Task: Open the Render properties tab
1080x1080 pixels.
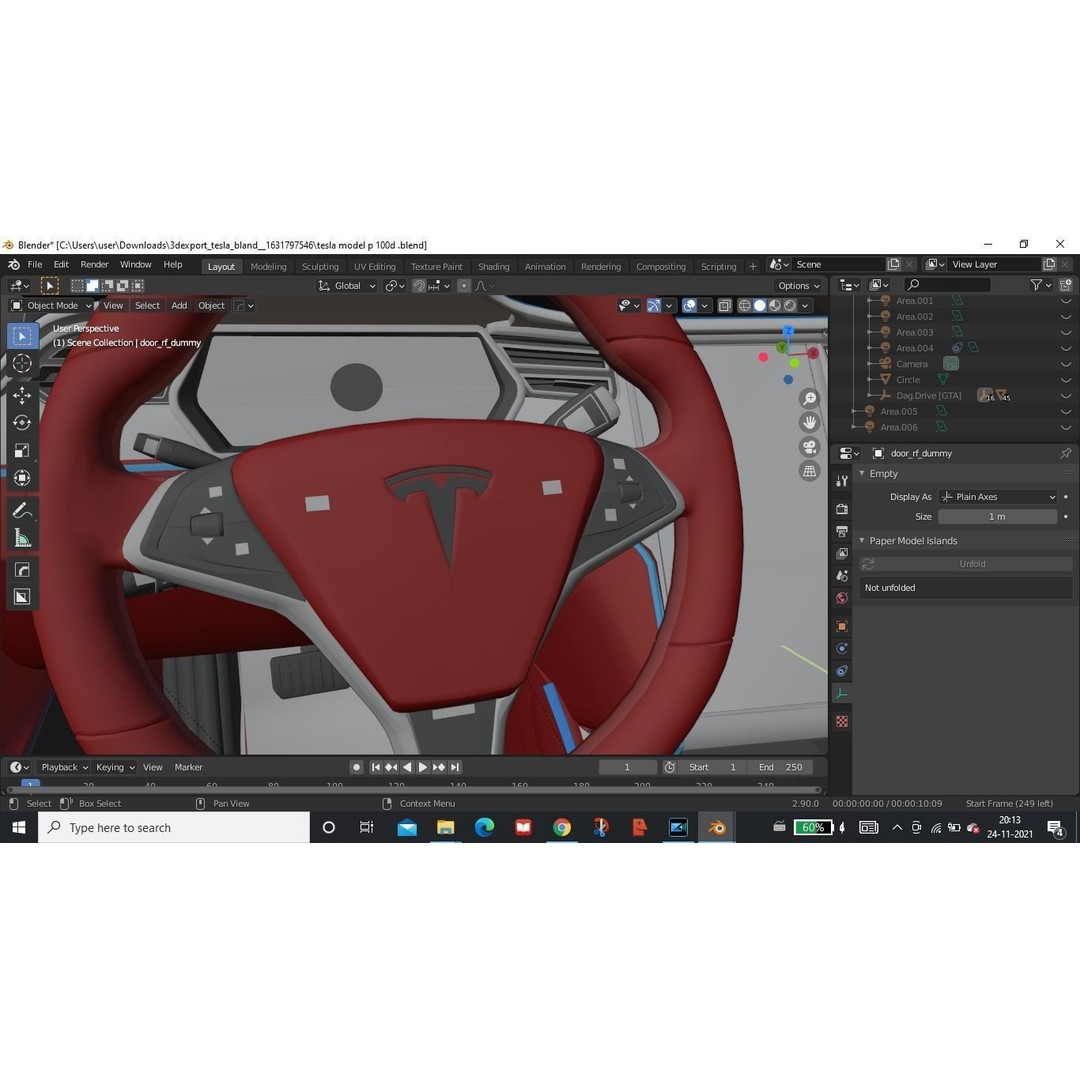Action: click(842, 509)
